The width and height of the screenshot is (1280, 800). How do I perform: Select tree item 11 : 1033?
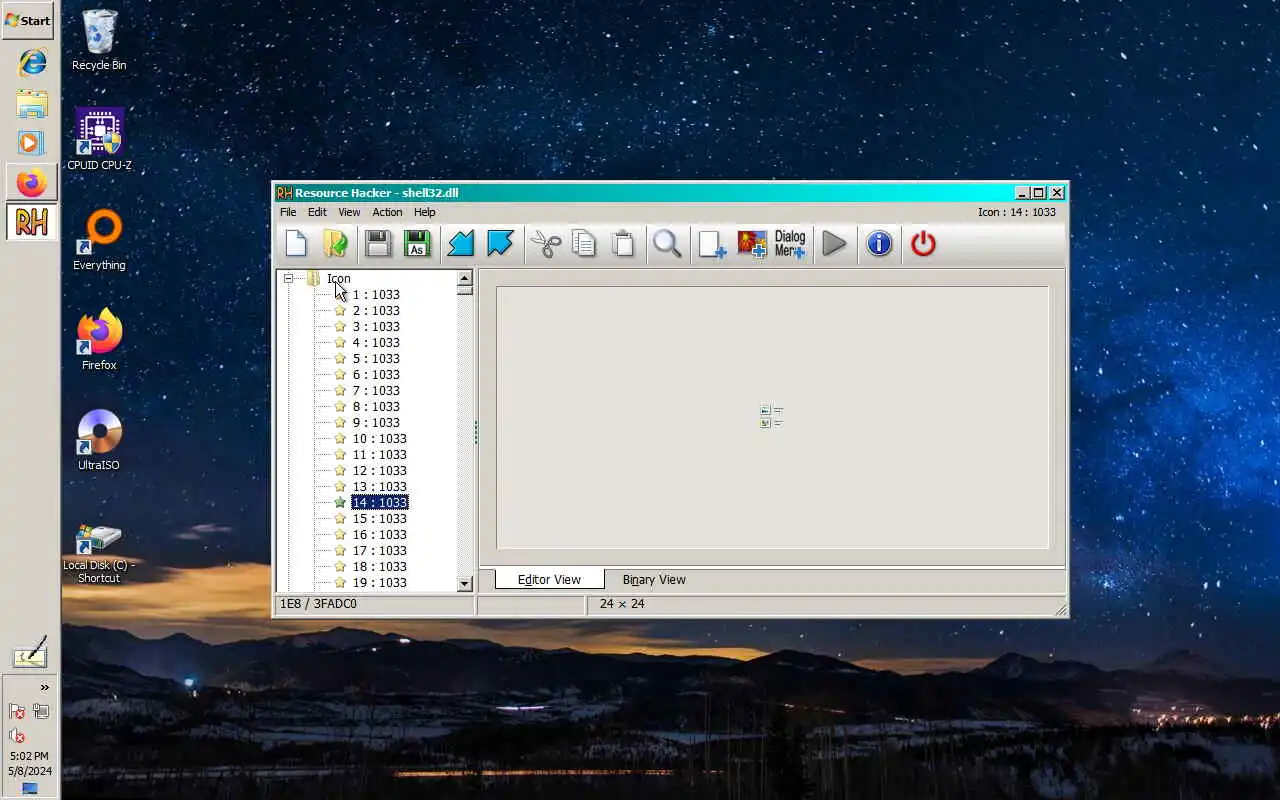click(x=379, y=455)
